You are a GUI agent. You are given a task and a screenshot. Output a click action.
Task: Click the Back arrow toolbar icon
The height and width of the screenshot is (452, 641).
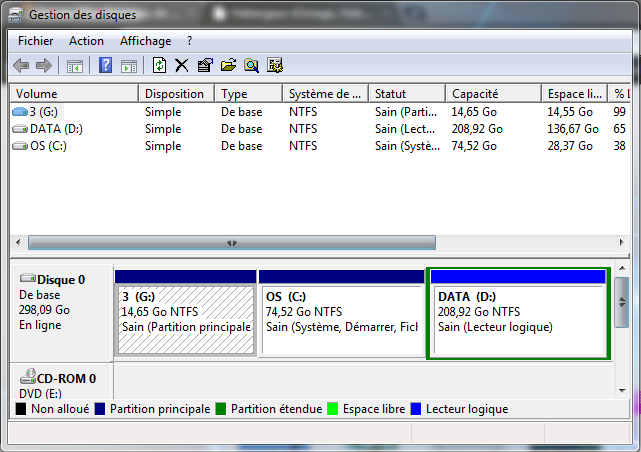point(21,65)
